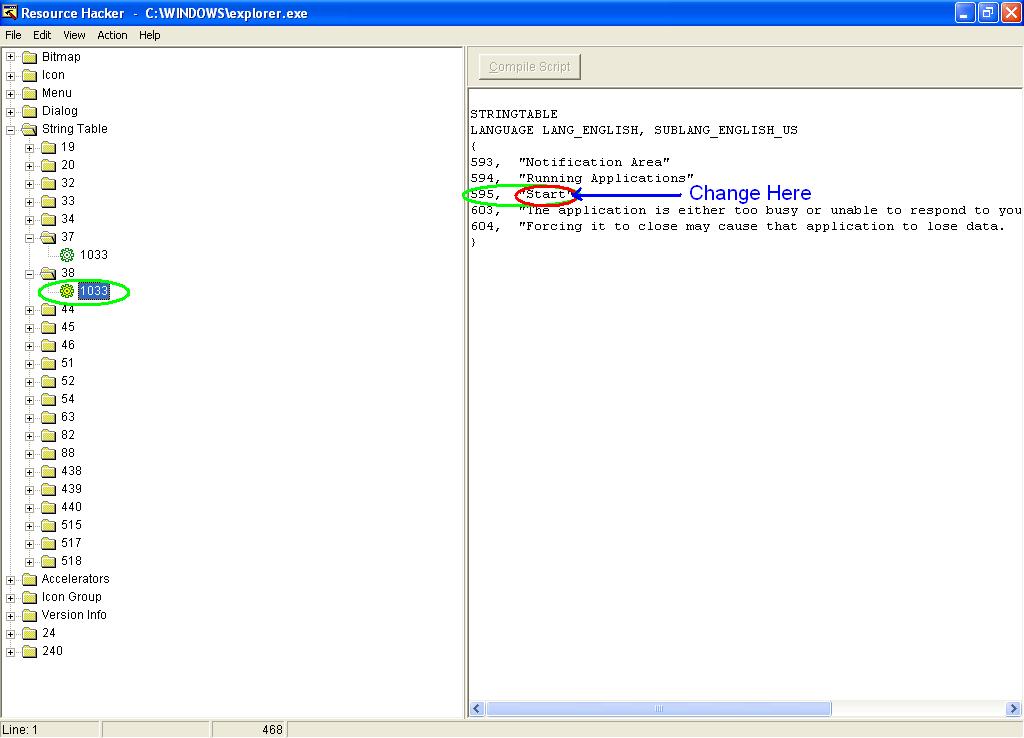Screen dimensions: 1024x738
Task: Click the "Notification Area" string text
Action: (594, 162)
